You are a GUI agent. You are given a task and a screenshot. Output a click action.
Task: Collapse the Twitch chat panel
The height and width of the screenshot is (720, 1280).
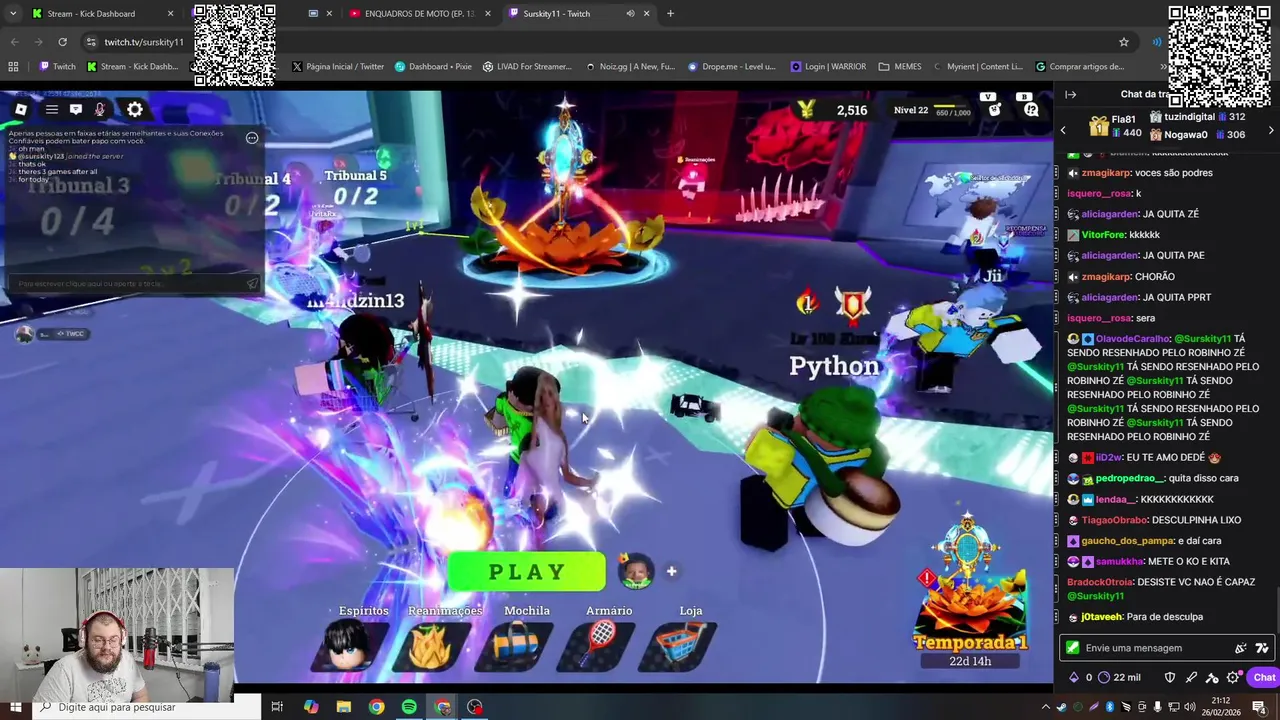[x=1070, y=94]
